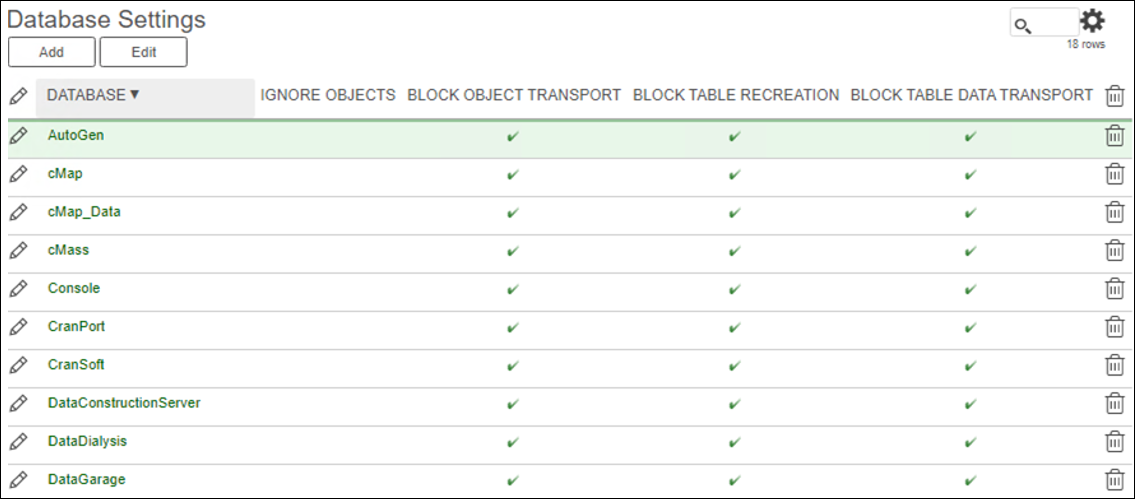This screenshot has width=1135, height=499.
Task: Click the pencil icon beside cMap_Data
Action: (x=19, y=212)
